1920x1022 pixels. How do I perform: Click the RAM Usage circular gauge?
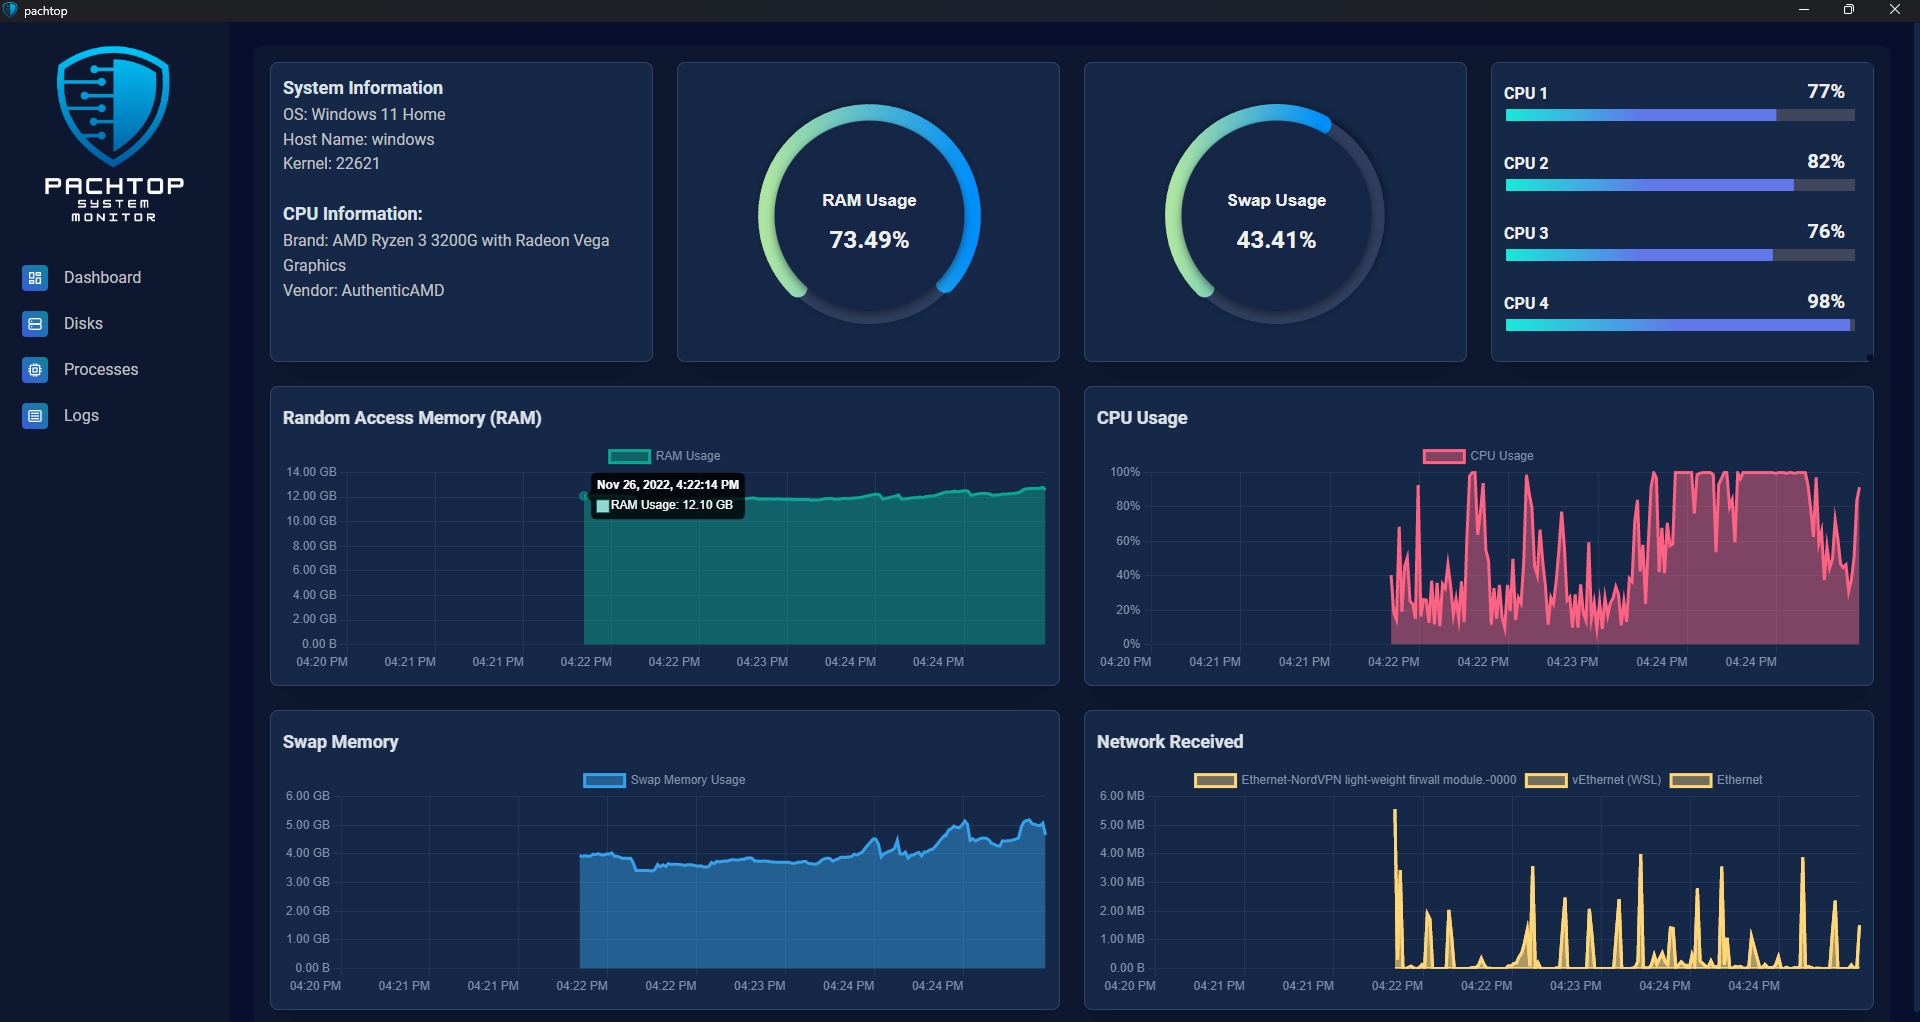869,214
